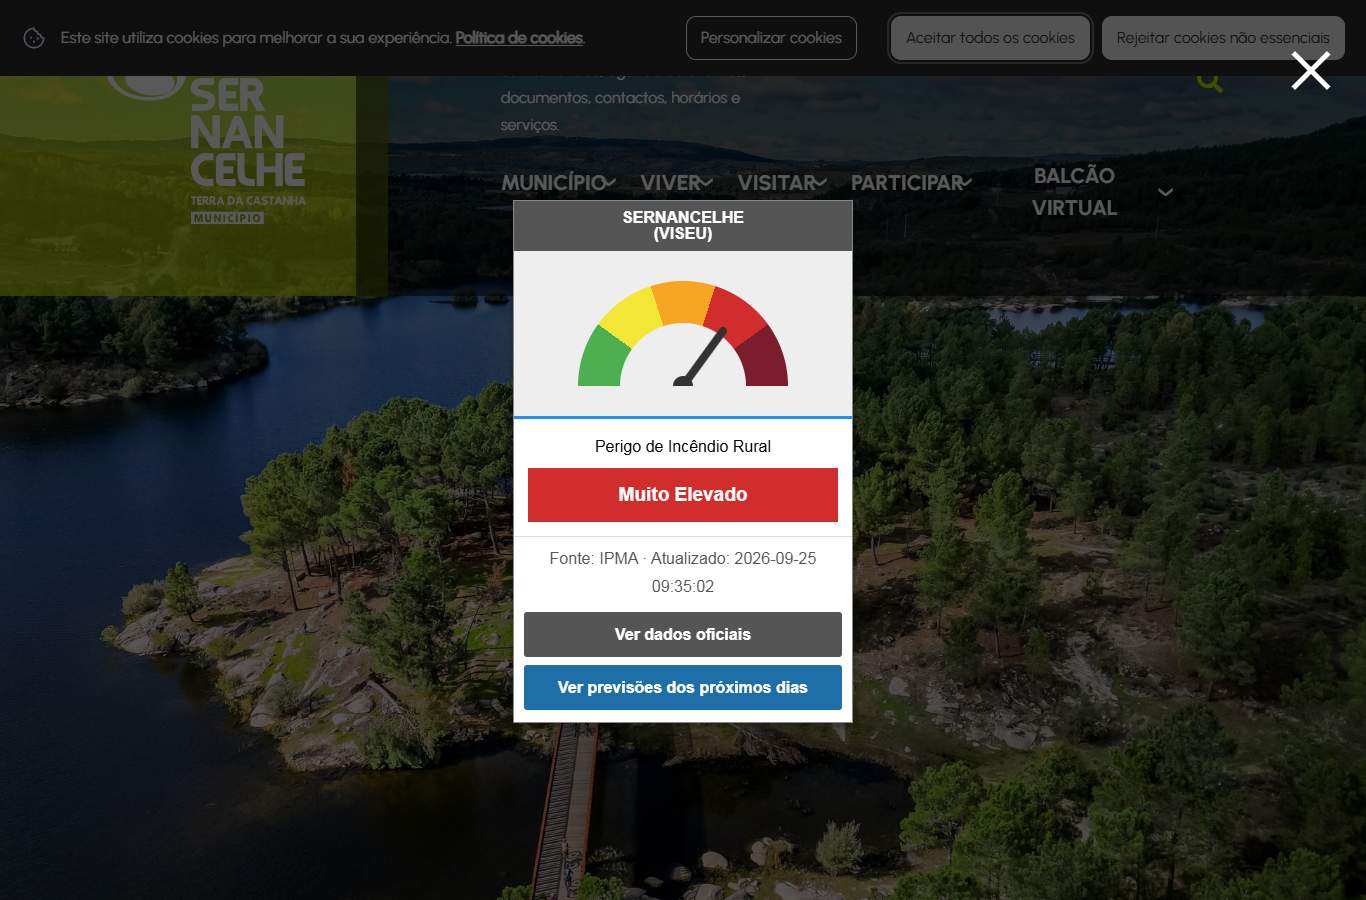Open the Visitar menu

click(x=776, y=183)
